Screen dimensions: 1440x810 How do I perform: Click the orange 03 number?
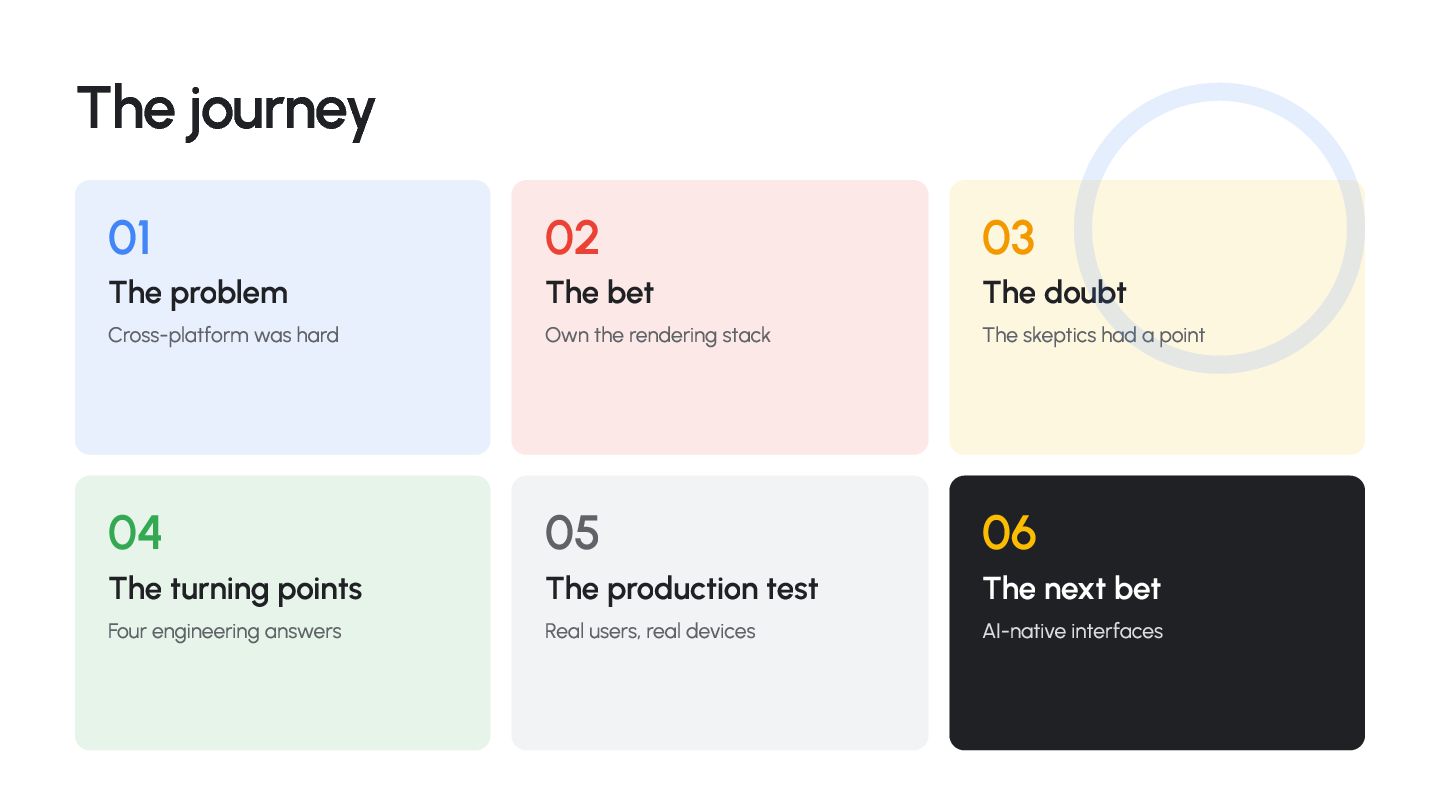1008,238
